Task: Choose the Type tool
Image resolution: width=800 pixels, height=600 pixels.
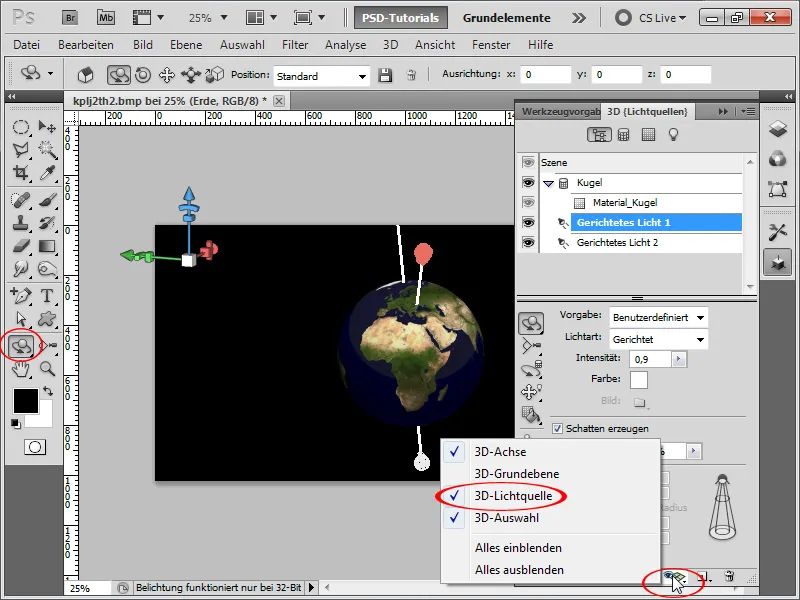Action: (x=47, y=295)
